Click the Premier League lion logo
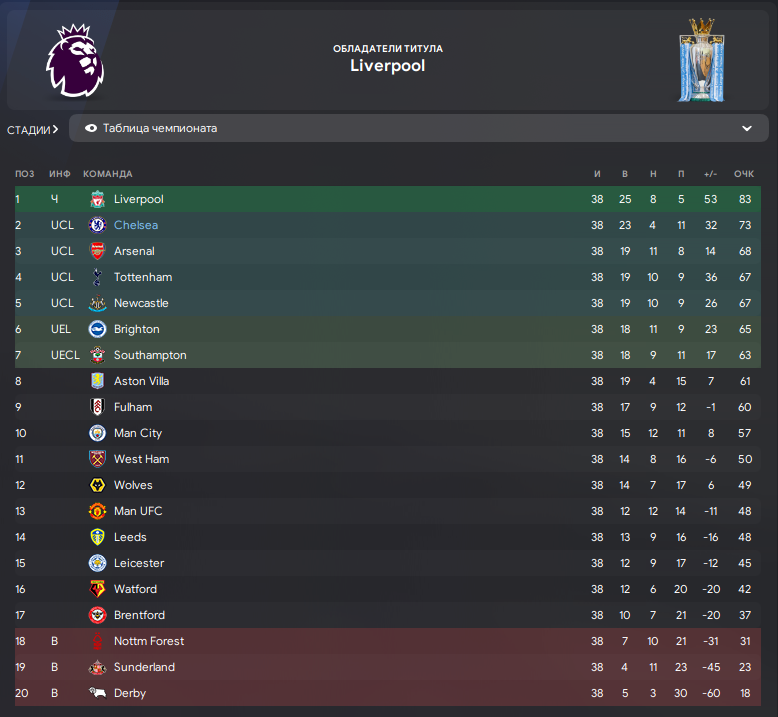 pos(75,61)
